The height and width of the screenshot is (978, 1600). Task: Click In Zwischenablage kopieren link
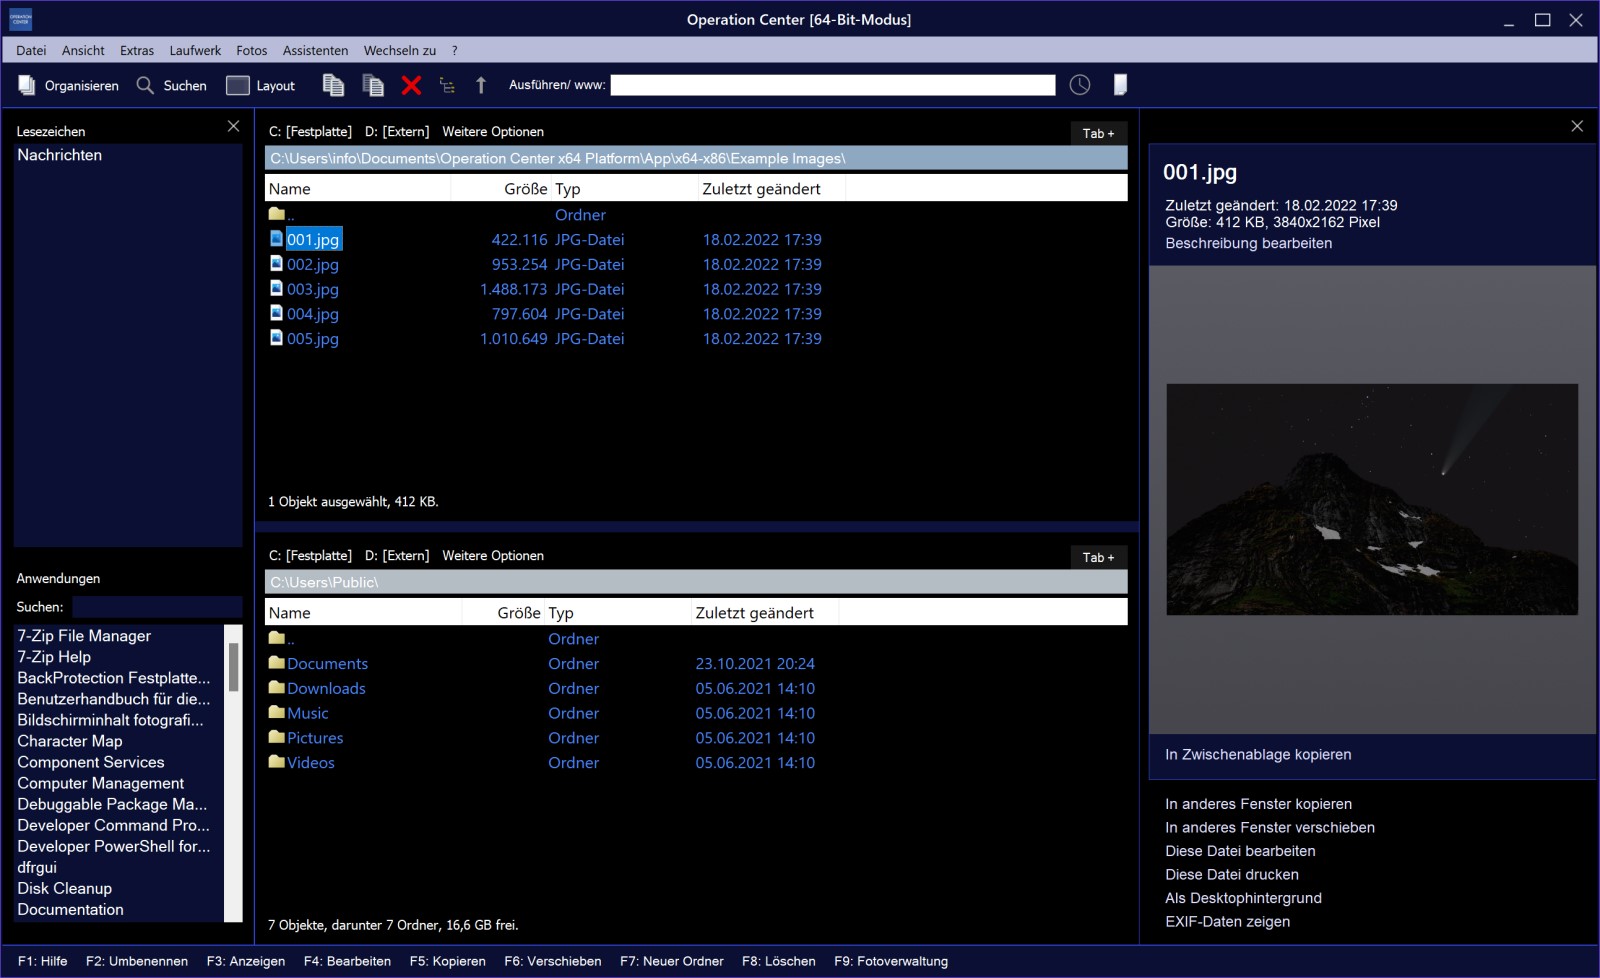(x=1258, y=755)
